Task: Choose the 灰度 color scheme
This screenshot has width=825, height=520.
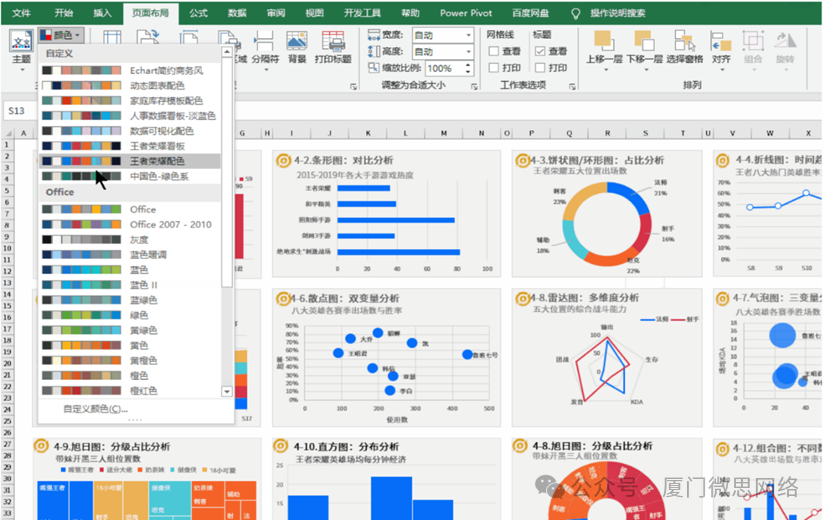Action: pyautogui.click(x=130, y=239)
